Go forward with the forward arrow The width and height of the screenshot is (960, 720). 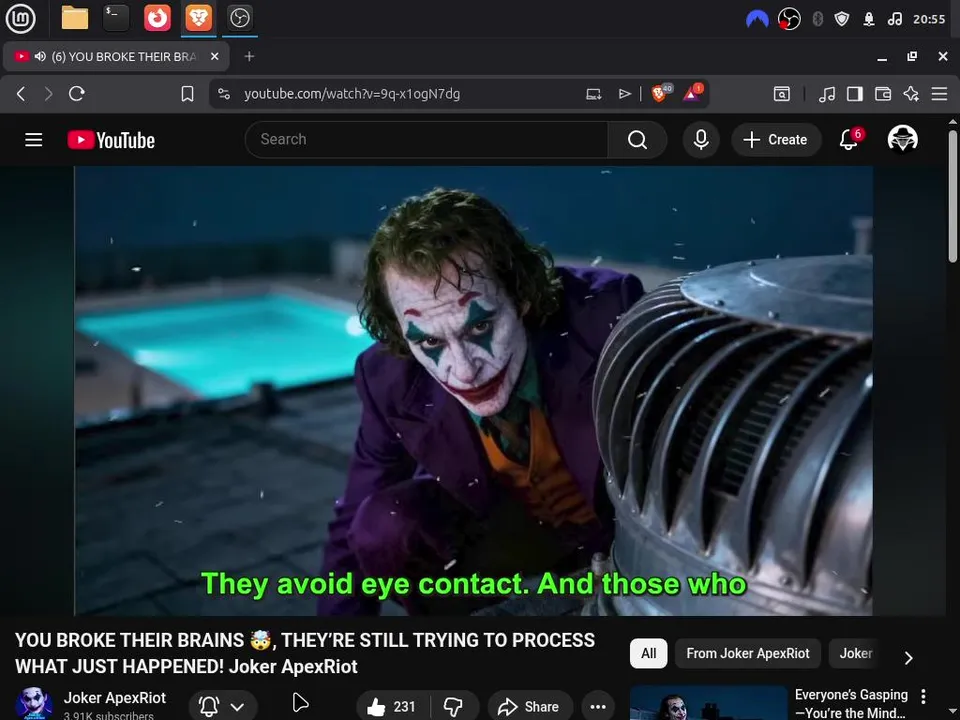(x=48, y=94)
